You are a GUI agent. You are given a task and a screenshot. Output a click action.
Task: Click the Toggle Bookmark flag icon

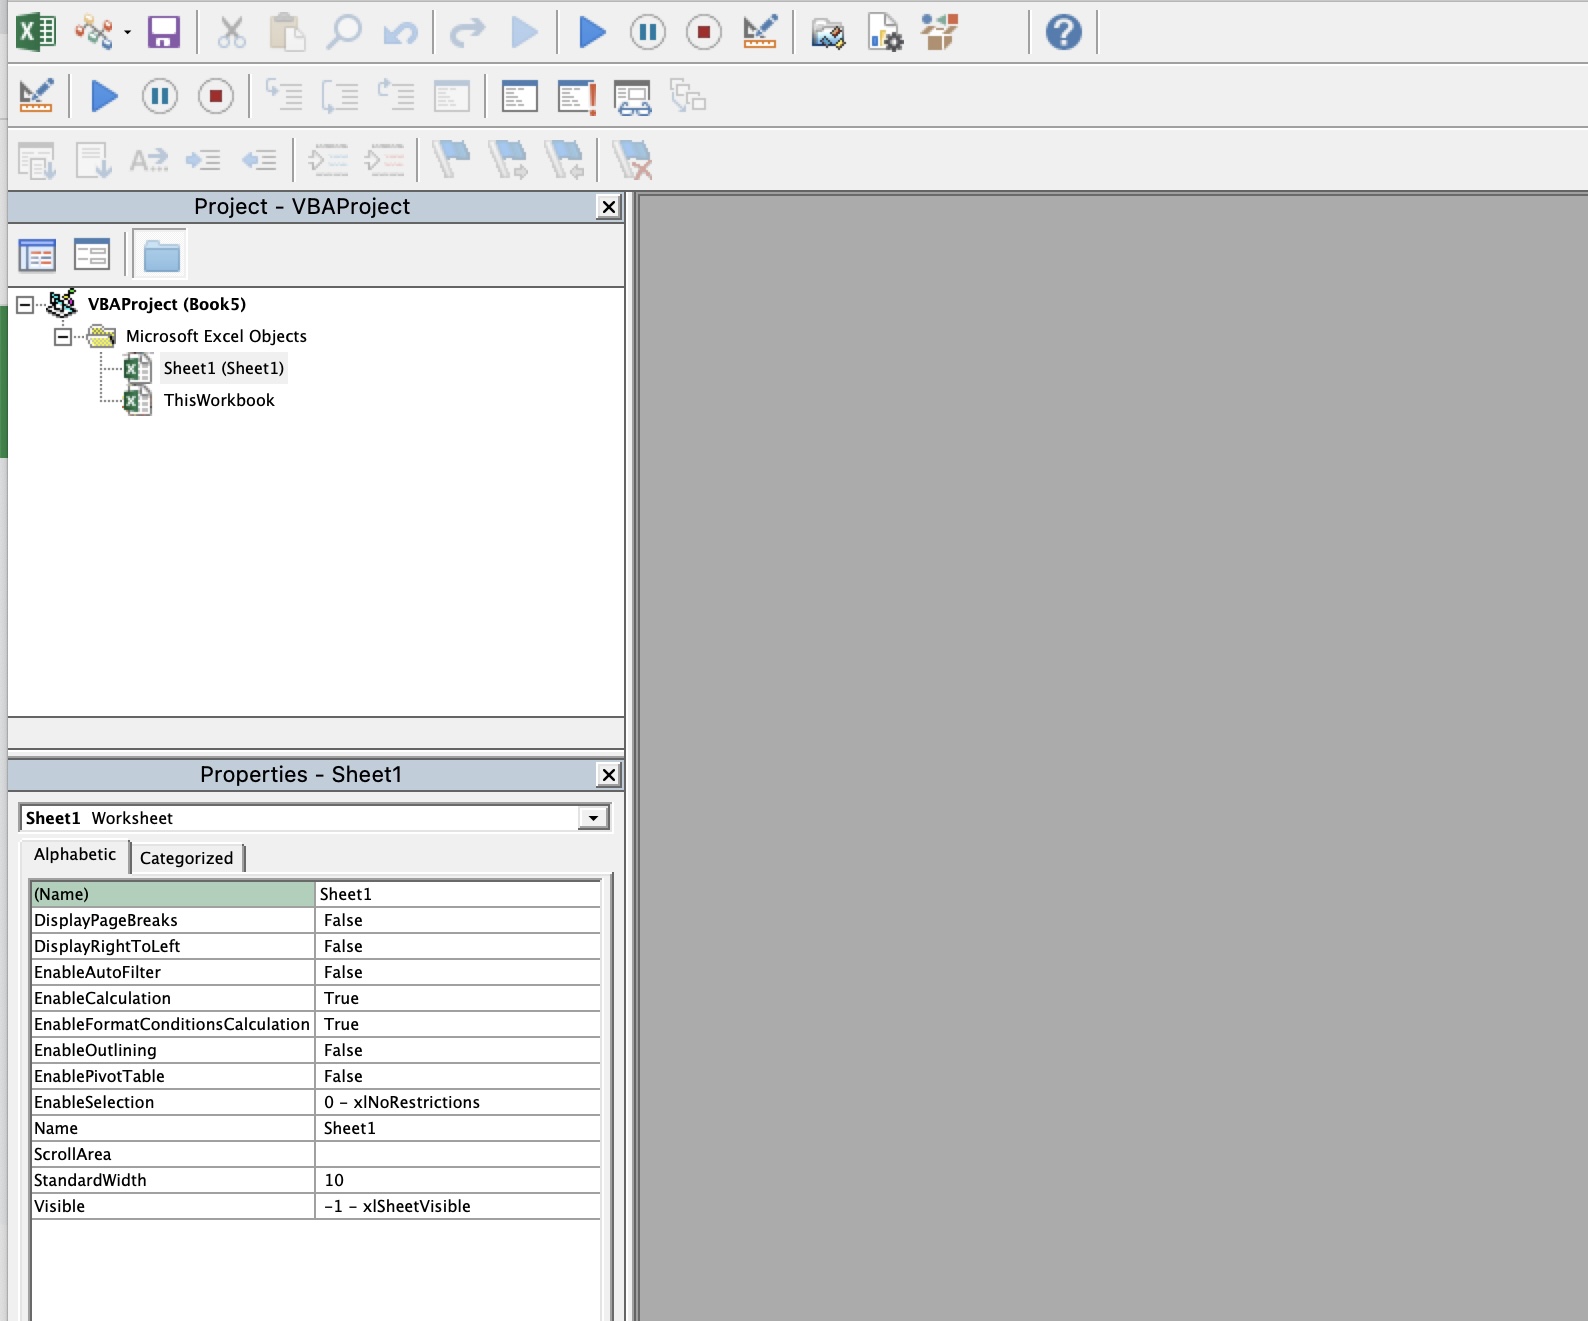coord(452,159)
